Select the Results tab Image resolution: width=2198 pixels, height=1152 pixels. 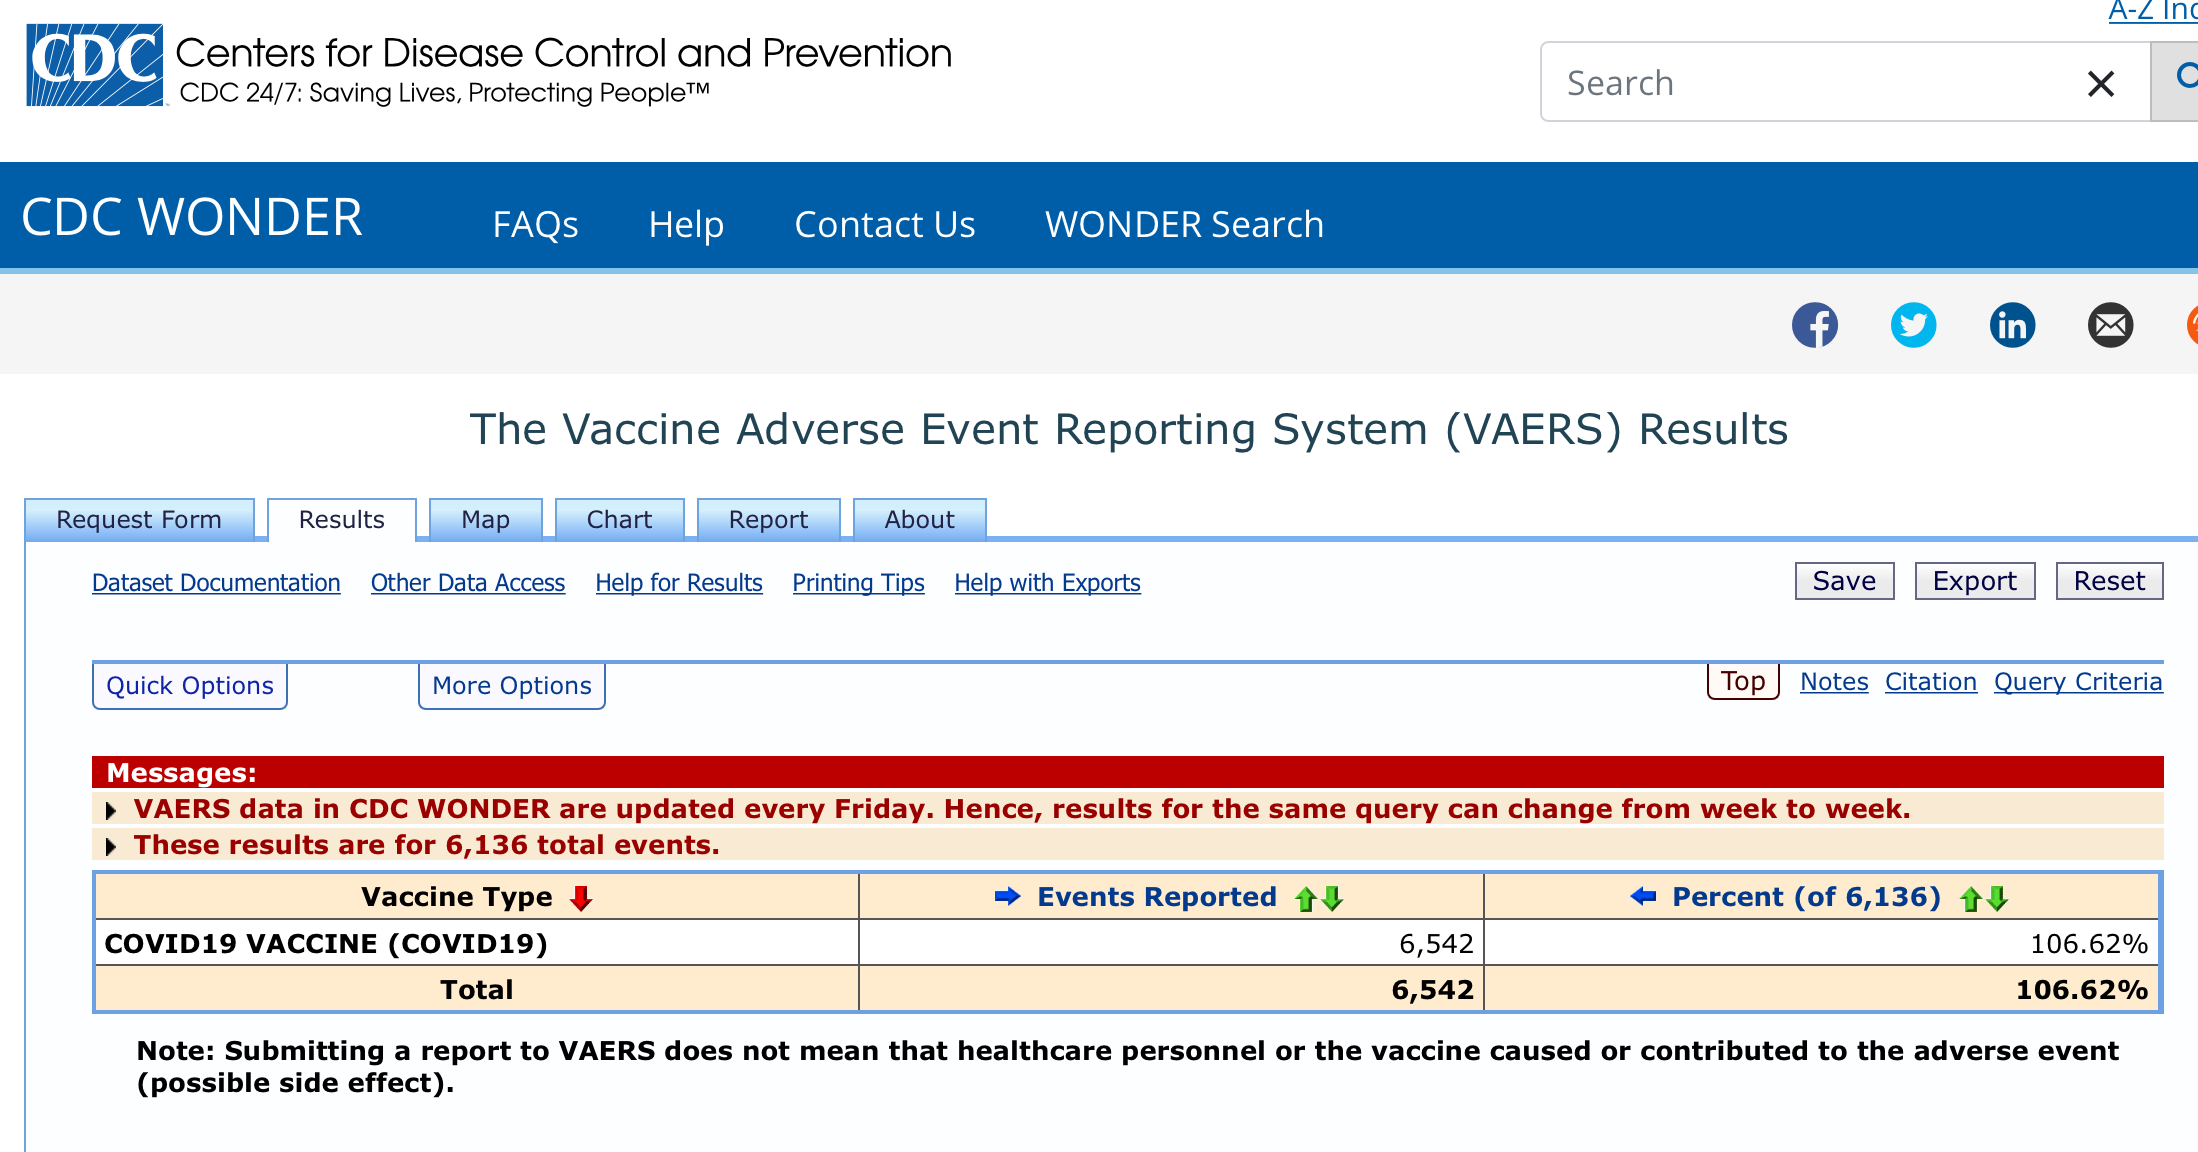pos(342,520)
